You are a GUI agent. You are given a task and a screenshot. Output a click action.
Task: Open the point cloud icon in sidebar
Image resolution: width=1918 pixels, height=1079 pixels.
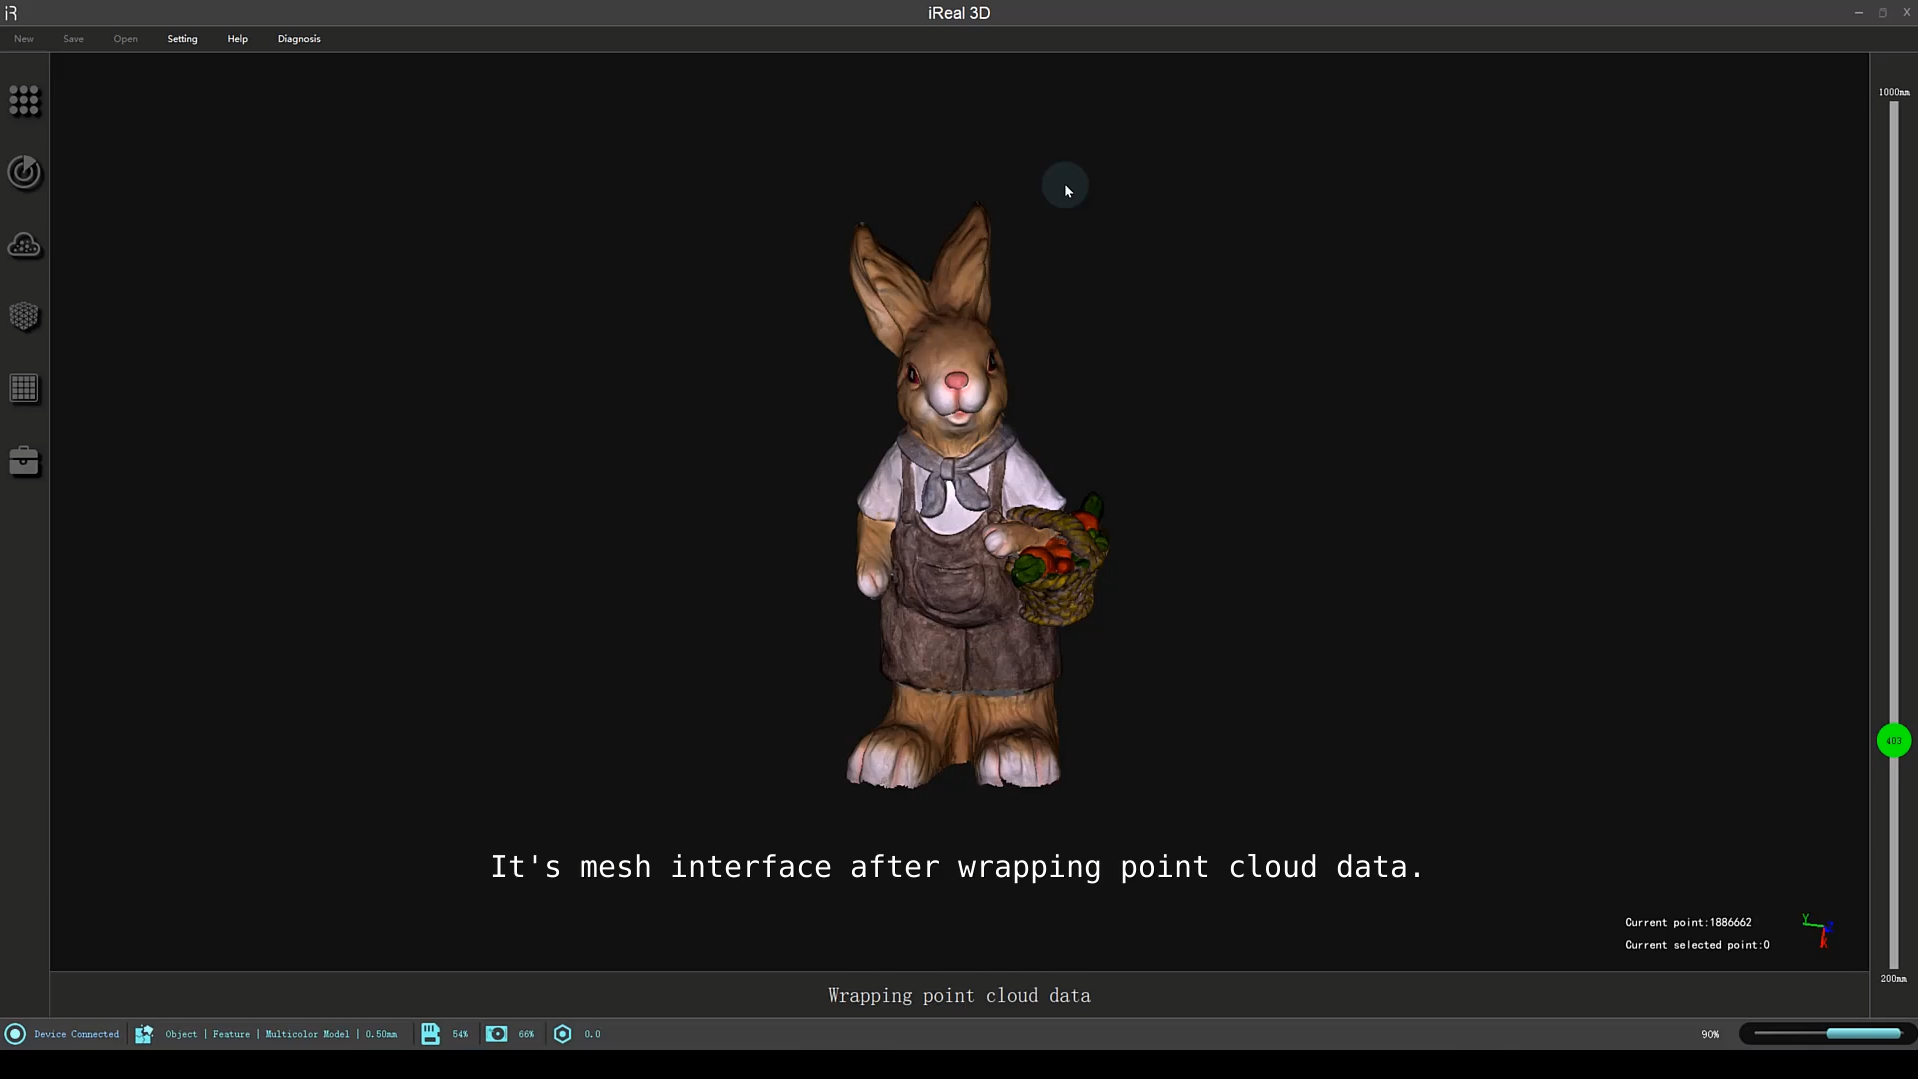pos(24,246)
